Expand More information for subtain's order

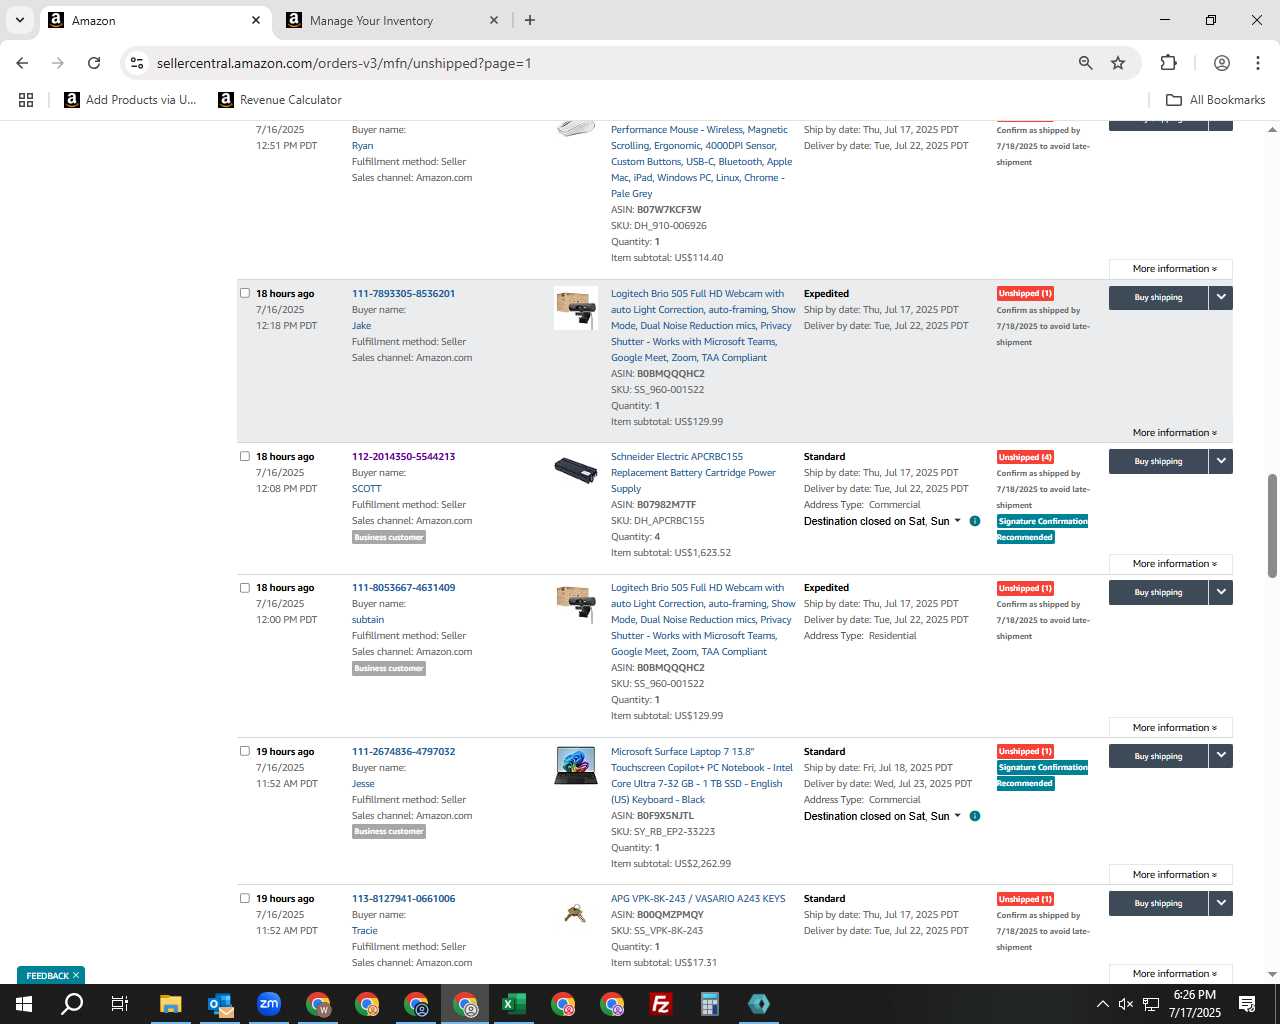[1171, 728]
